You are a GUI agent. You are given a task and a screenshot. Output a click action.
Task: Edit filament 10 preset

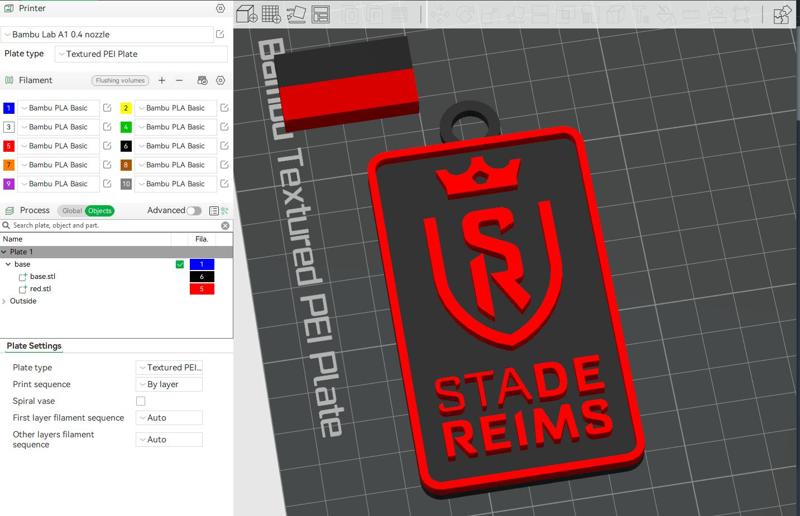[224, 183]
